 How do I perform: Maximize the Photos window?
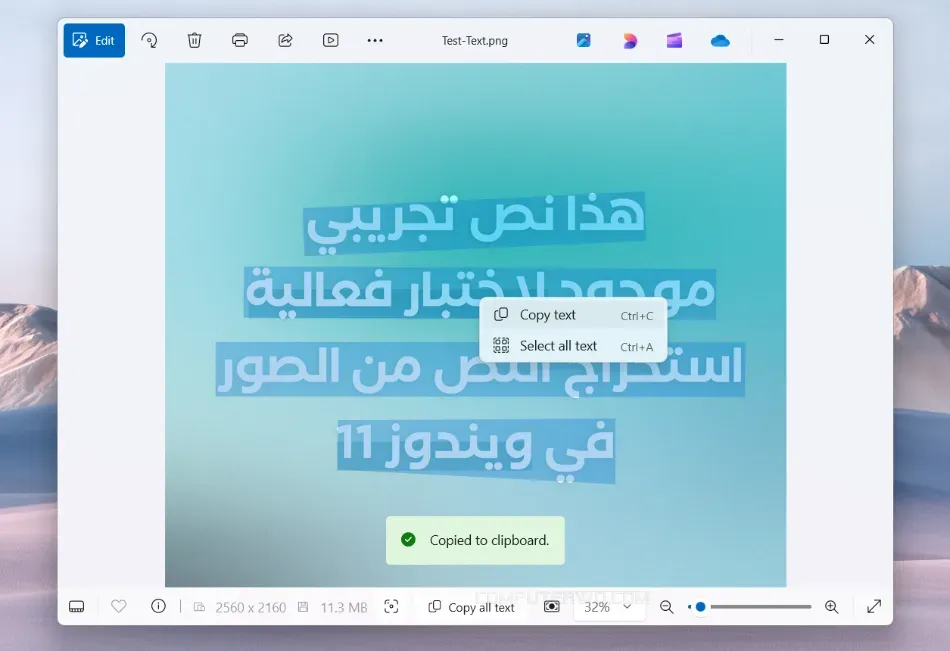[x=824, y=39]
